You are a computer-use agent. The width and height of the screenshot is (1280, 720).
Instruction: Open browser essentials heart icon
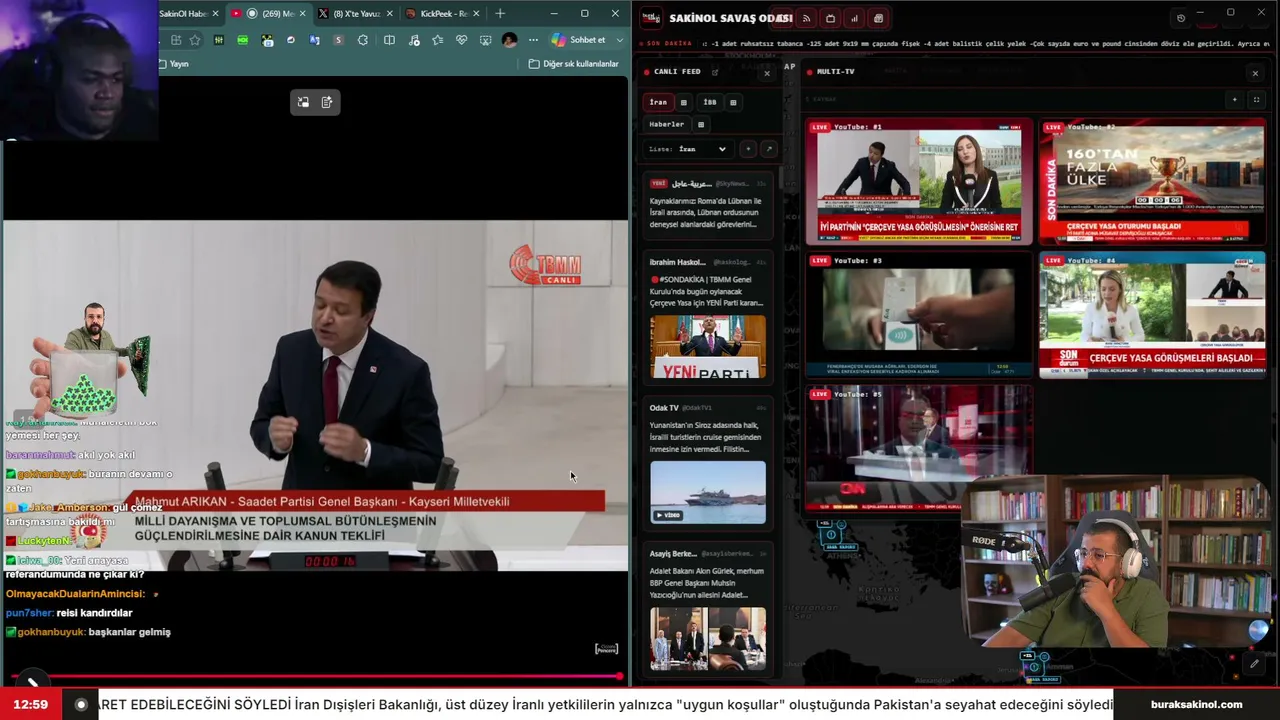click(461, 40)
